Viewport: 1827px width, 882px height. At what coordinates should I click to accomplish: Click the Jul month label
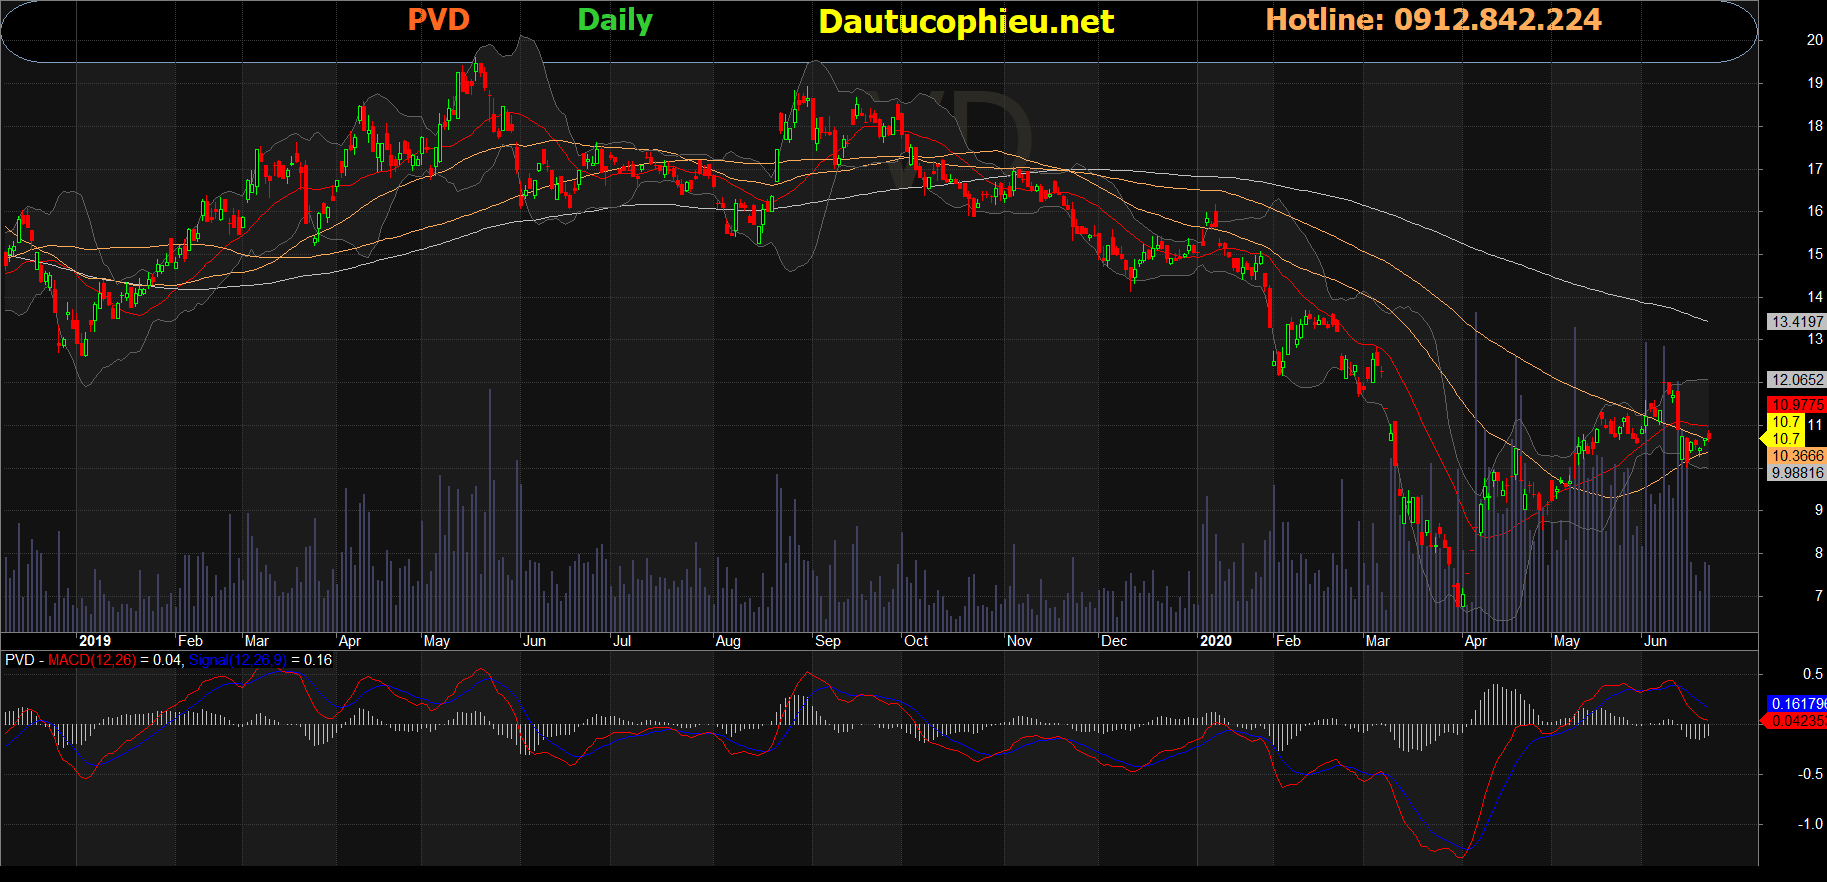pyautogui.click(x=622, y=641)
